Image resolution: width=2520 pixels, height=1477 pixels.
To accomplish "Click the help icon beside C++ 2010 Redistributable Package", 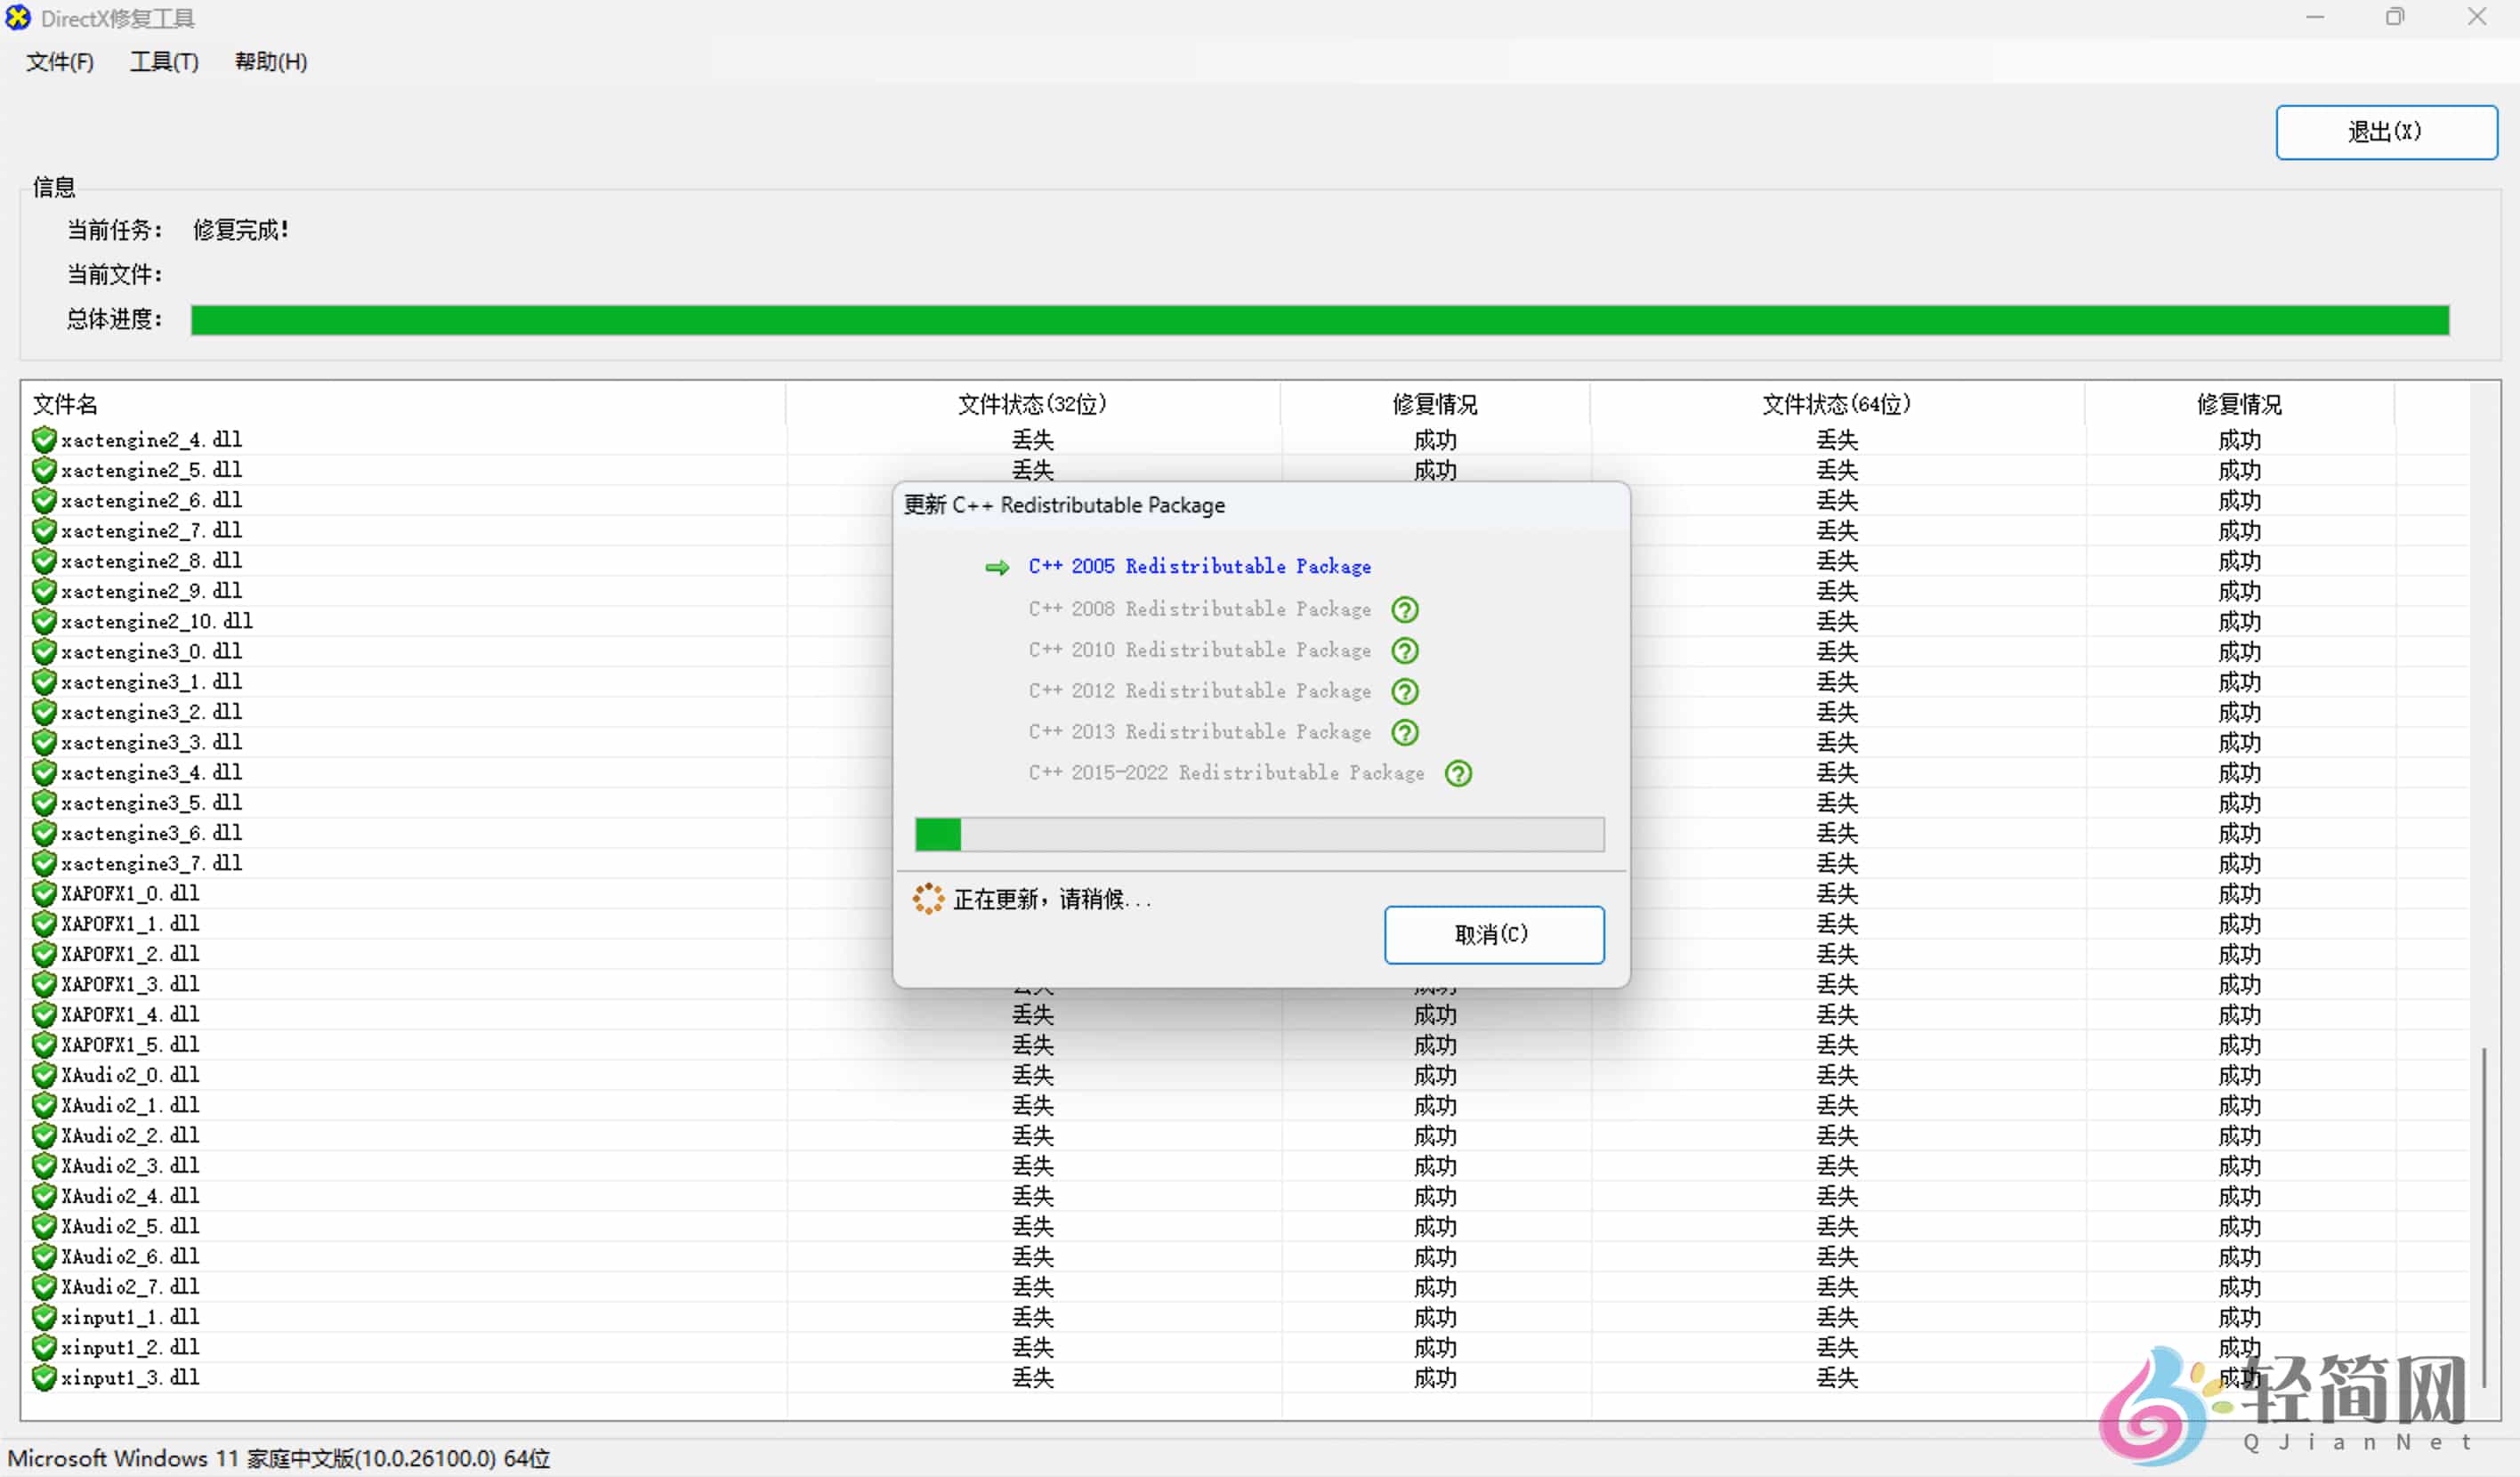I will (1405, 650).
